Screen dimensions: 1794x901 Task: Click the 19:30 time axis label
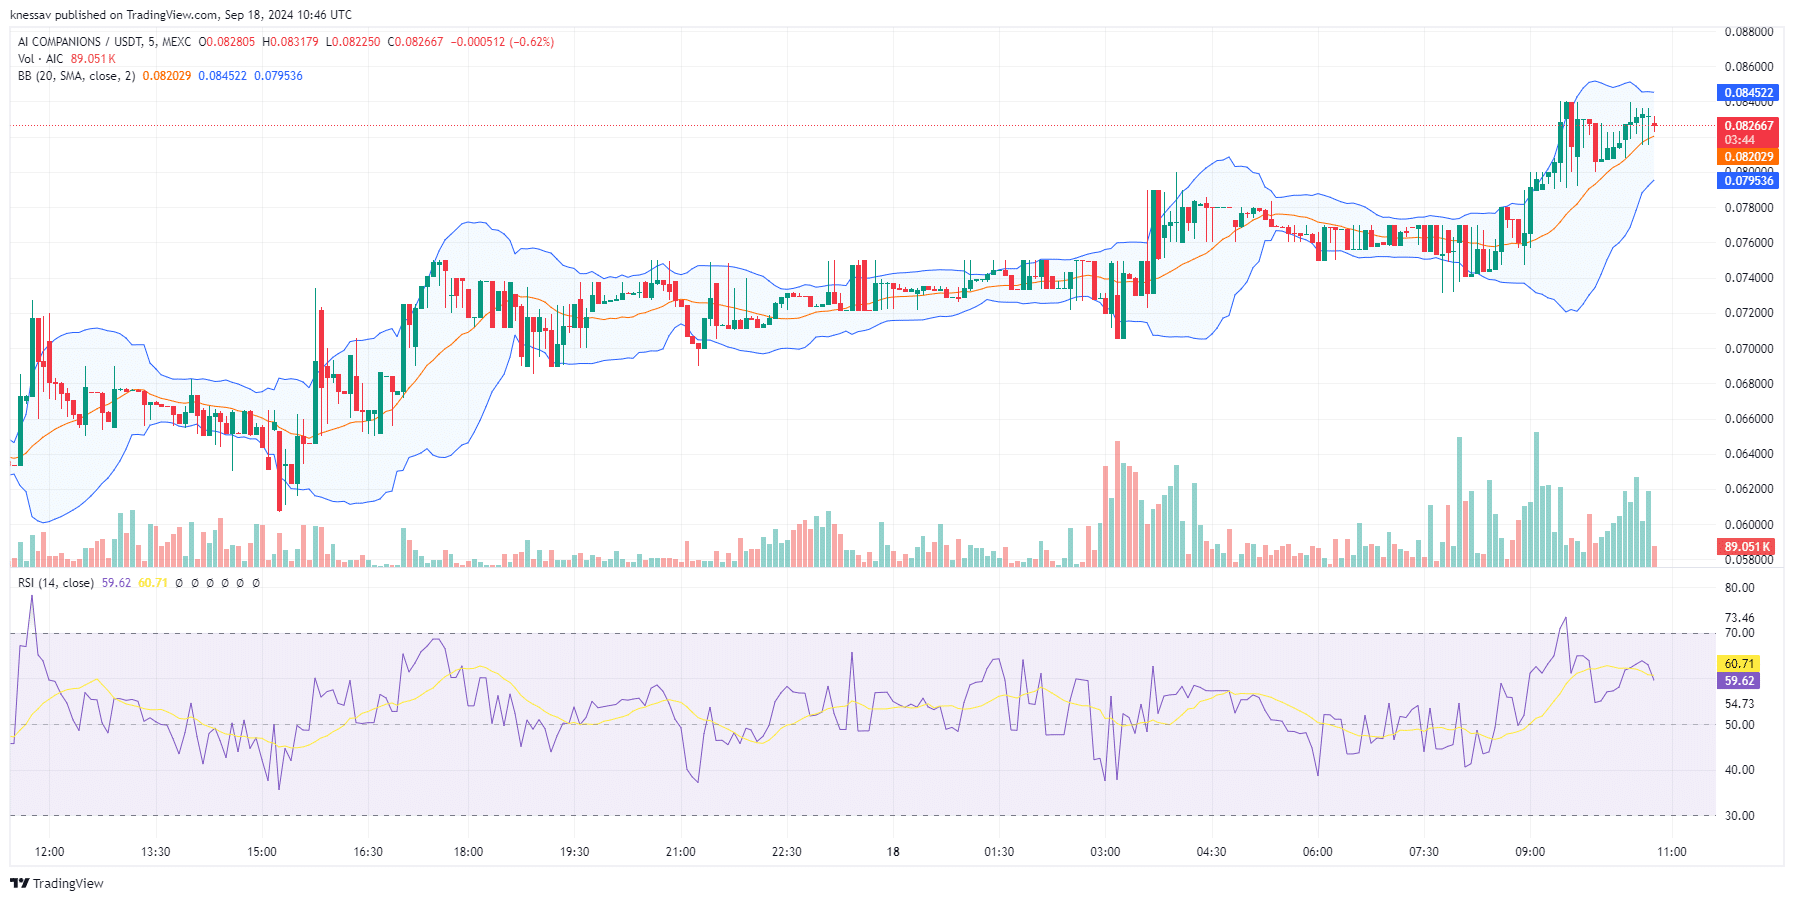574,852
